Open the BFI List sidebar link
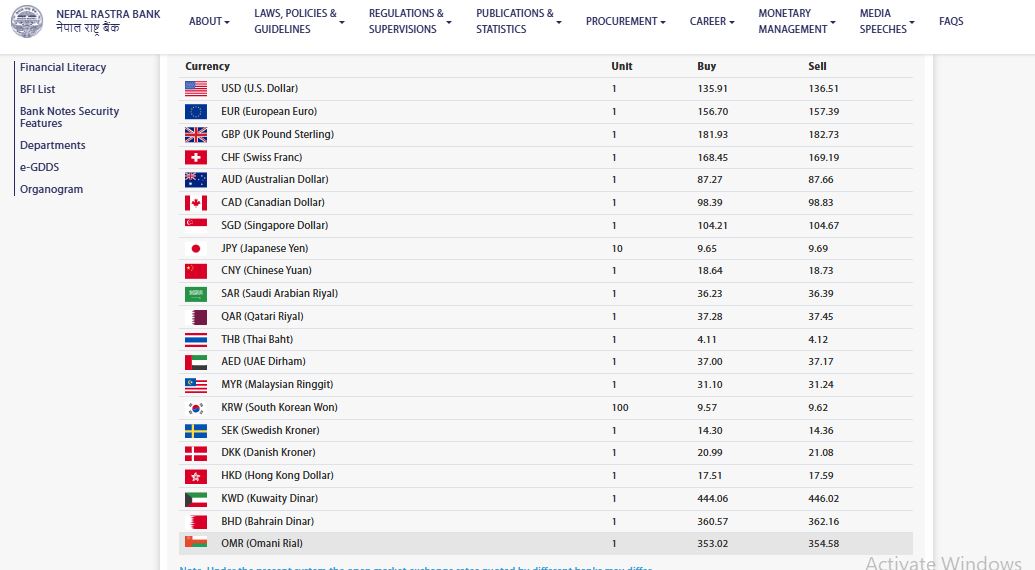The image size is (1035, 570). pos(38,89)
